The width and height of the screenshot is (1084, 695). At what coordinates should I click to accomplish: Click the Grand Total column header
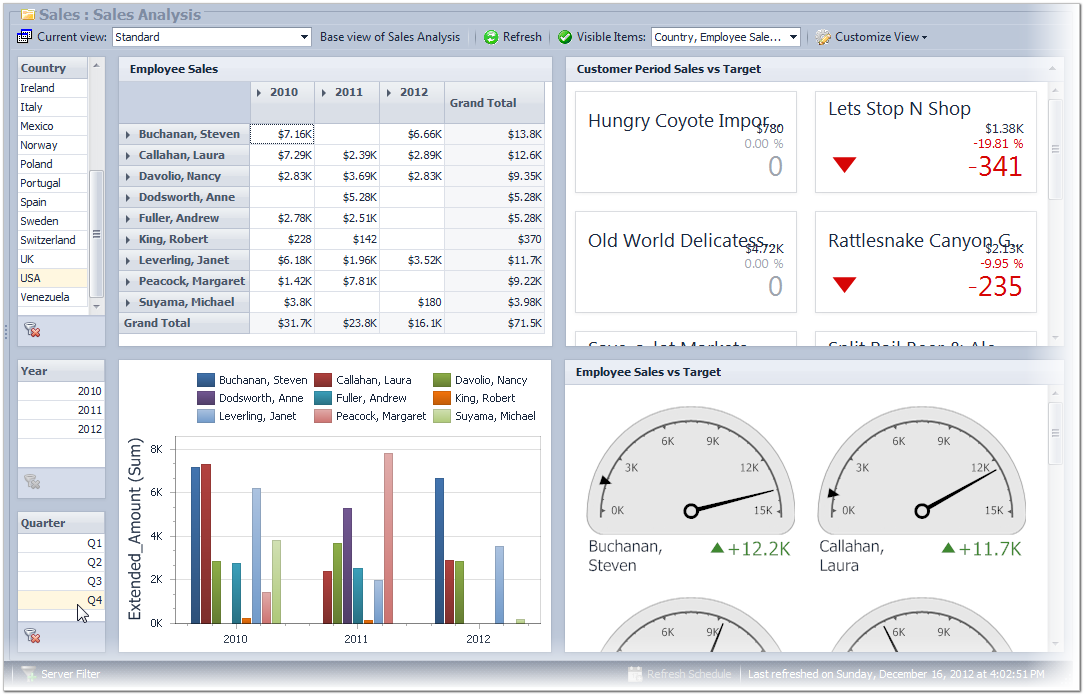[483, 103]
